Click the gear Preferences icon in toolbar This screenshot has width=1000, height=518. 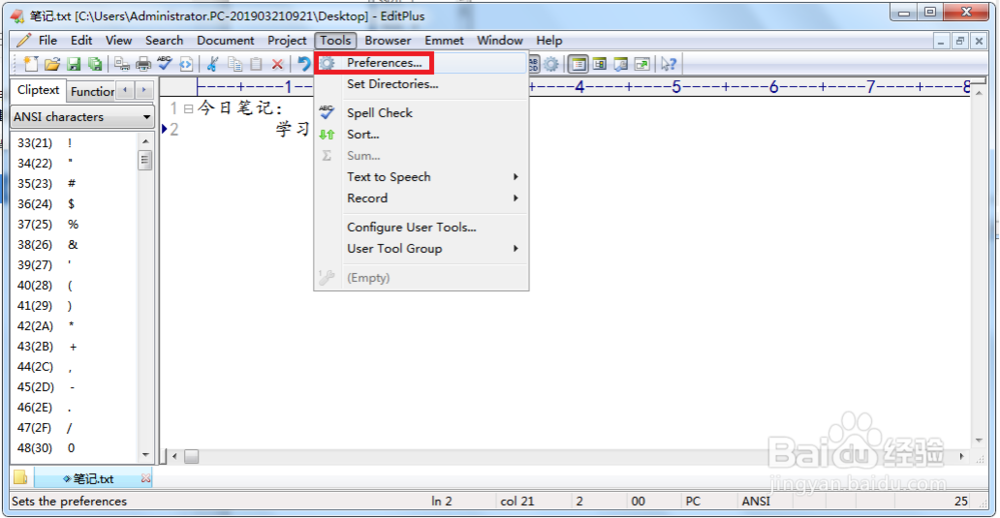point(551,64)
